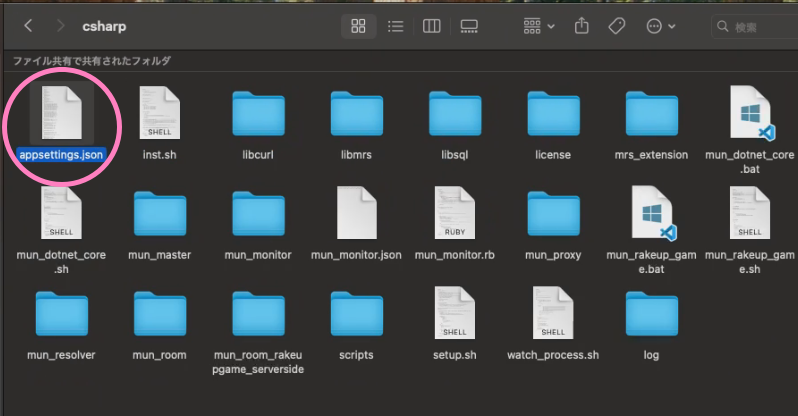Open the more actions ellipsis menu
798x416 pixels.
[x=660, y=26]
